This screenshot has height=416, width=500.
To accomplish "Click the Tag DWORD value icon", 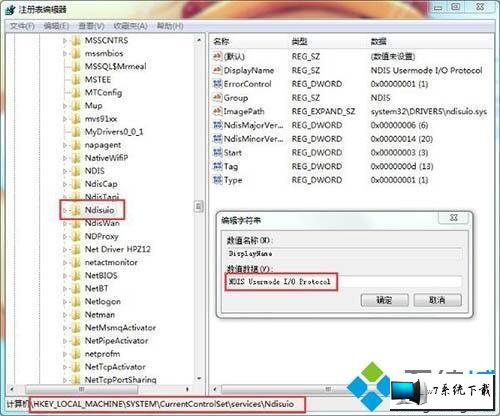I will (217, 166).
